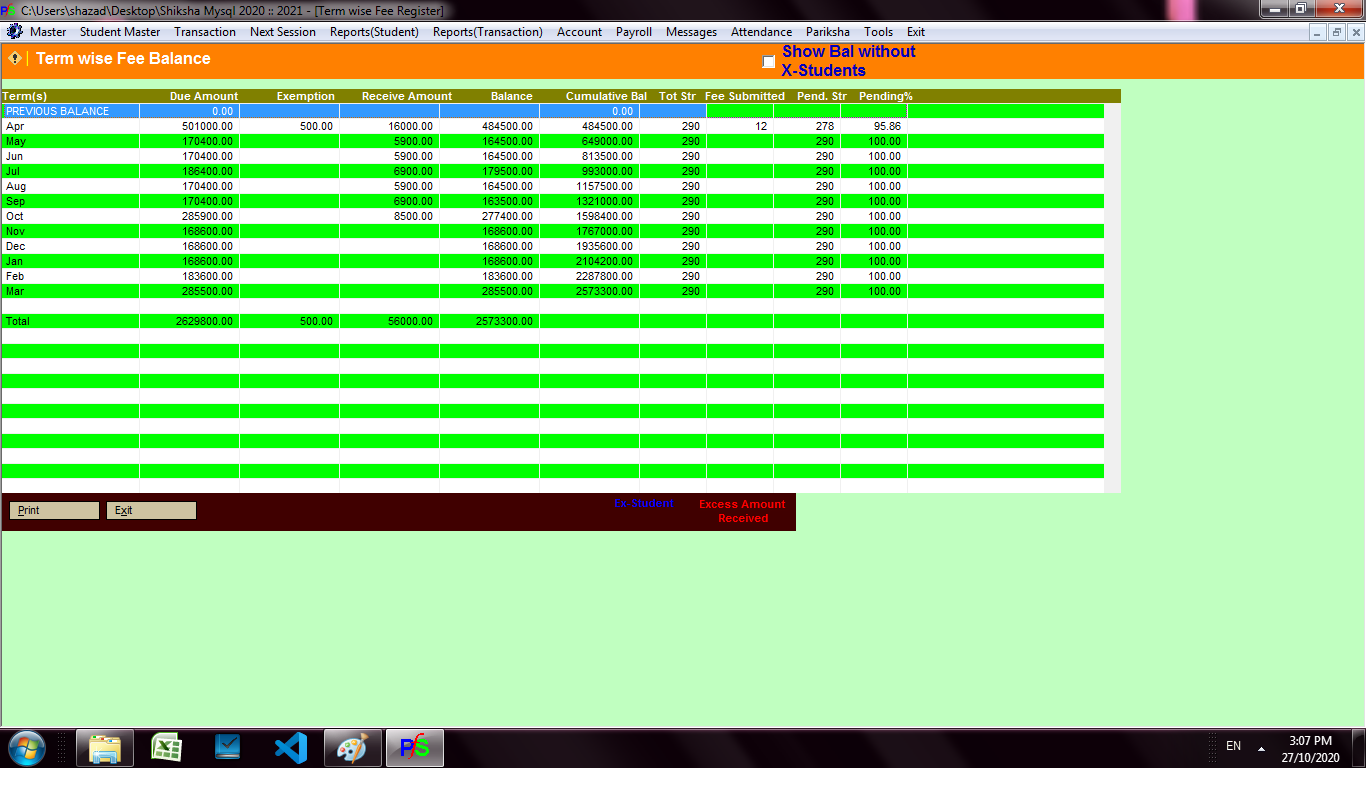Screen dimensions: 1366x795
Task: Click the application icon in the menu bar
Action: pyautogui.click(x=14, y=32)
